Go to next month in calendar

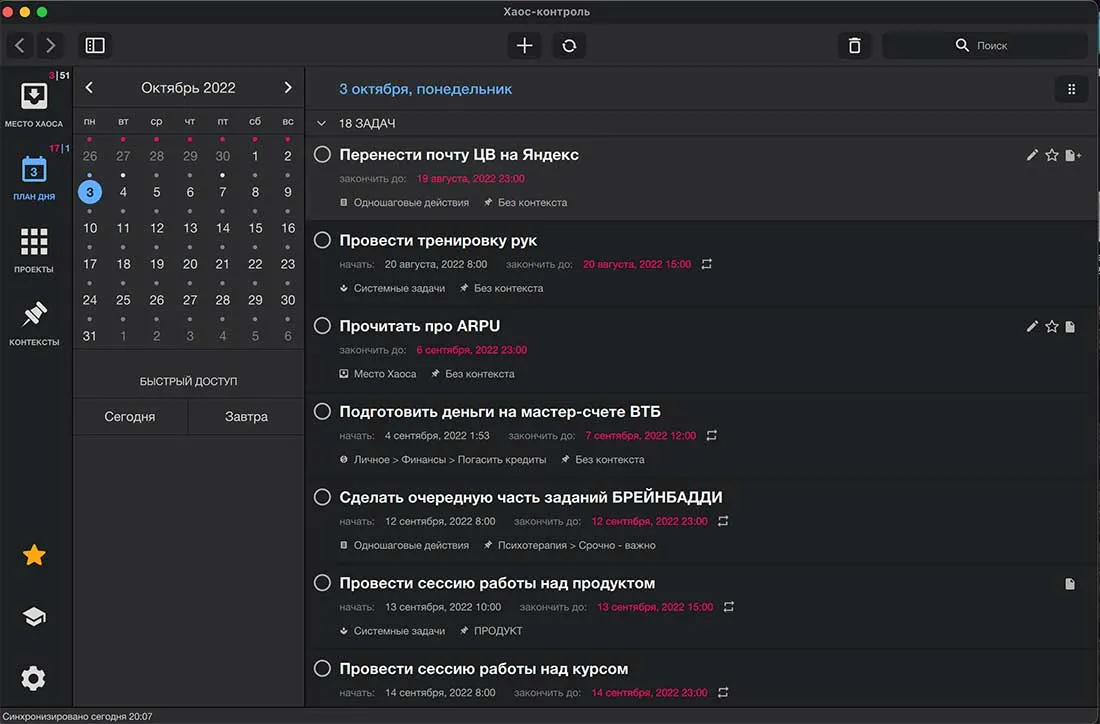tap(288, 88)
